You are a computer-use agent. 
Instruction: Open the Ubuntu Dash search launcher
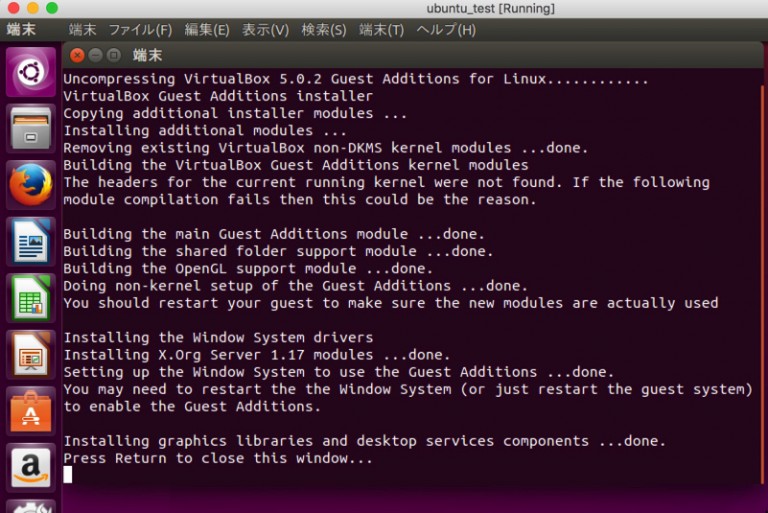(30, 71)
